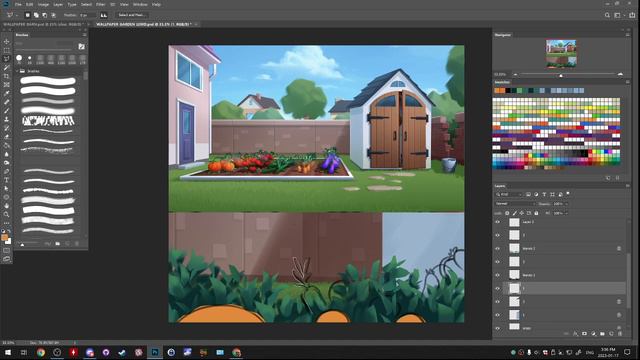Click the New selection button in options
Screen dimensions: 640x360
(27, 15)
